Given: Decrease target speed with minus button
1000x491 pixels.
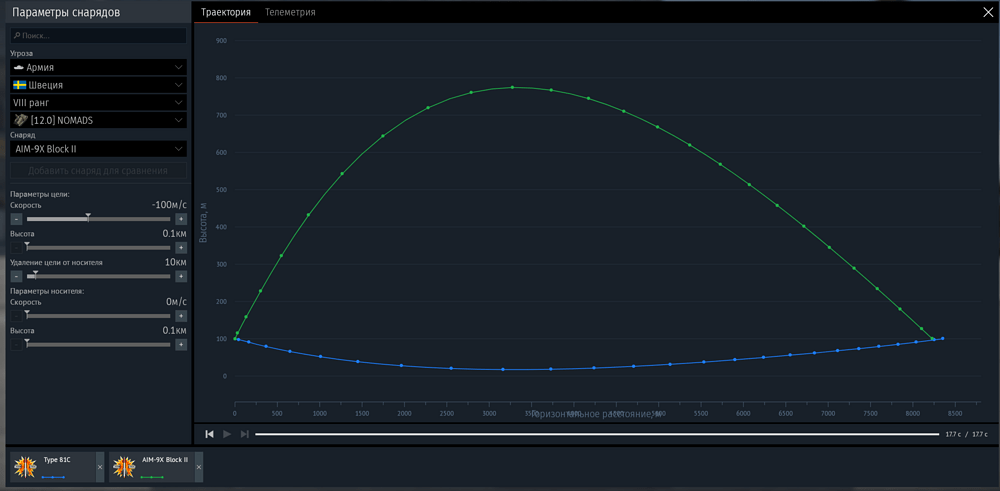Looking at the screenshot, I should (x=17, y=219).
